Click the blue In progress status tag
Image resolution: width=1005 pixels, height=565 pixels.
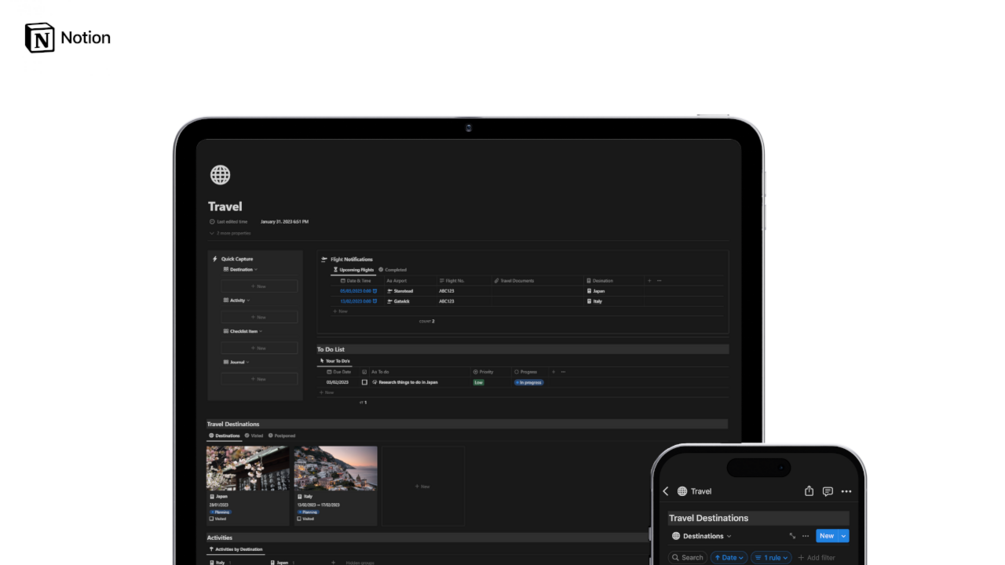tap(529, 382)
